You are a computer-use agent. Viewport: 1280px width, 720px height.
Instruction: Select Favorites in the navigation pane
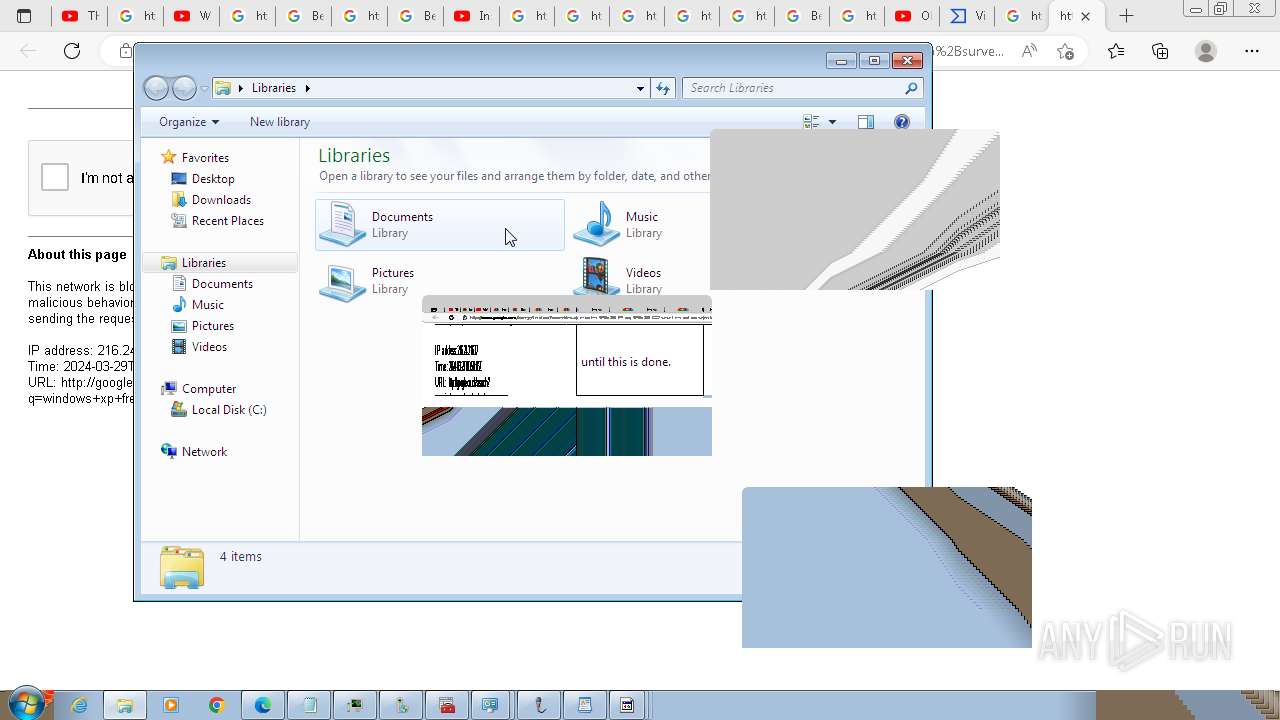(x=205, y=158)
